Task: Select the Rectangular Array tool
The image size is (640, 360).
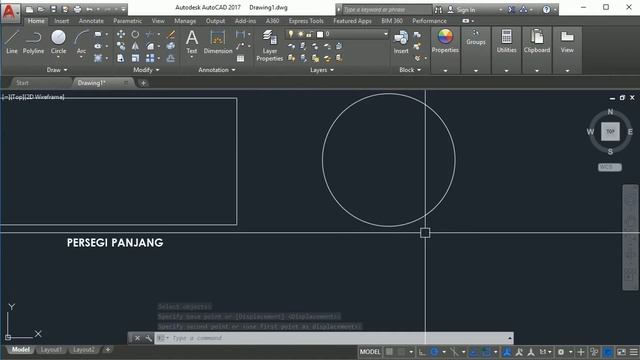Action: pos(150,58)
